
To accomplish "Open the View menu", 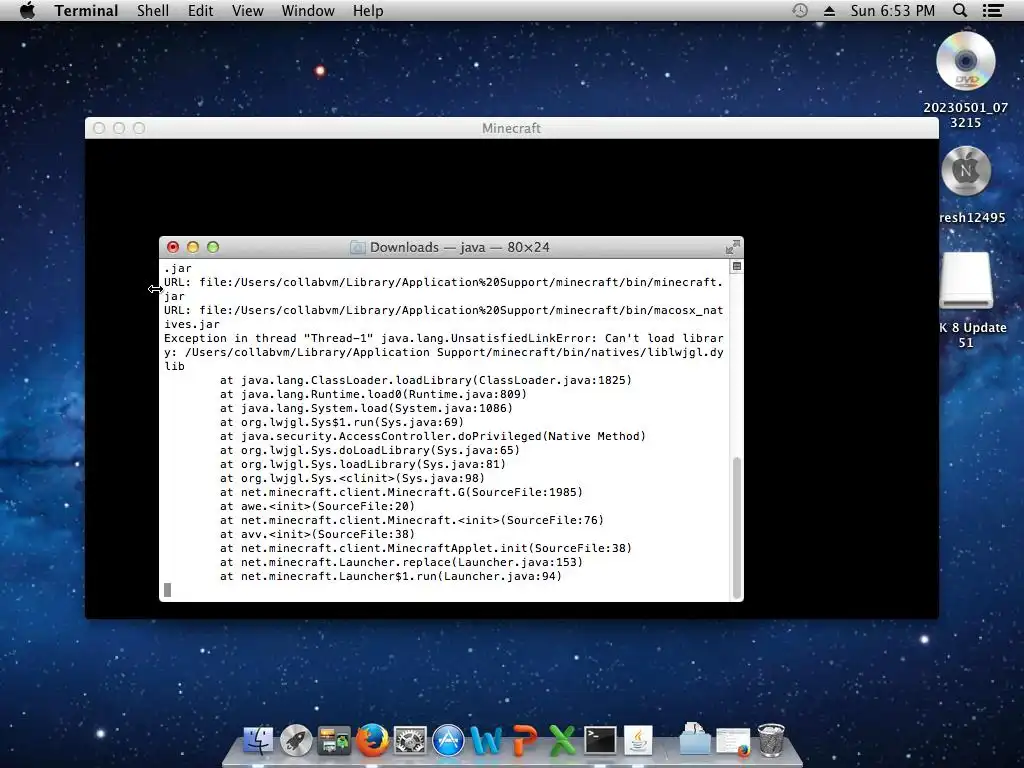I will [x=248, y=10].
